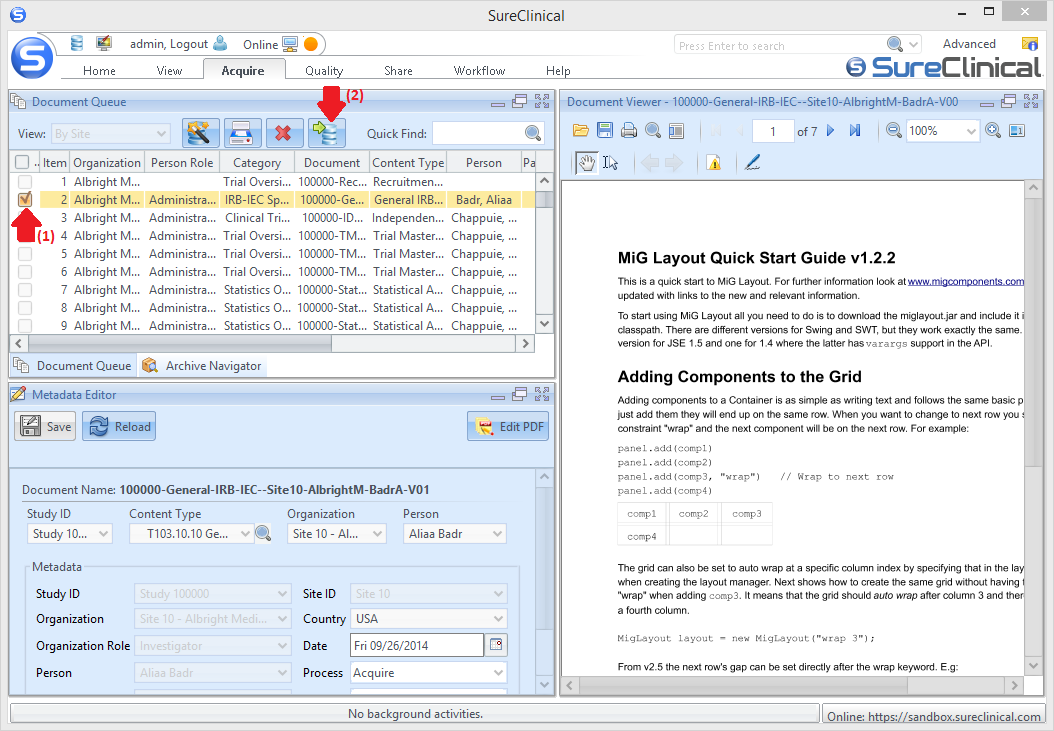Select the hand pan tool

(587, 163)
